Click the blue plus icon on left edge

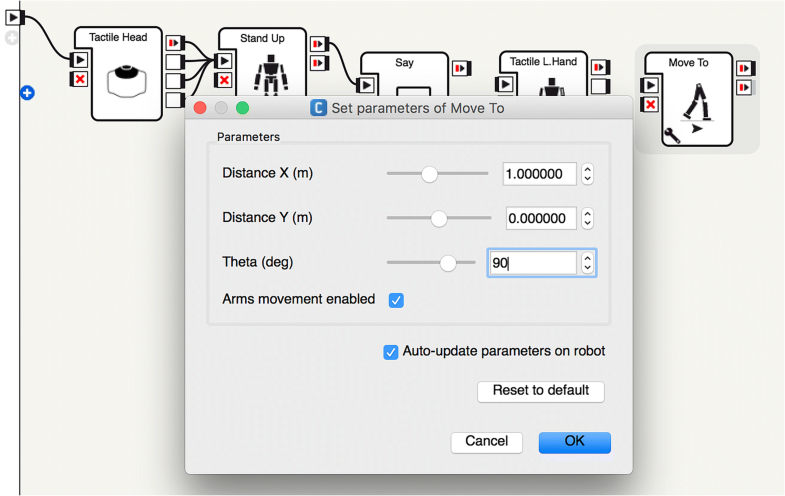click(27, 93)
